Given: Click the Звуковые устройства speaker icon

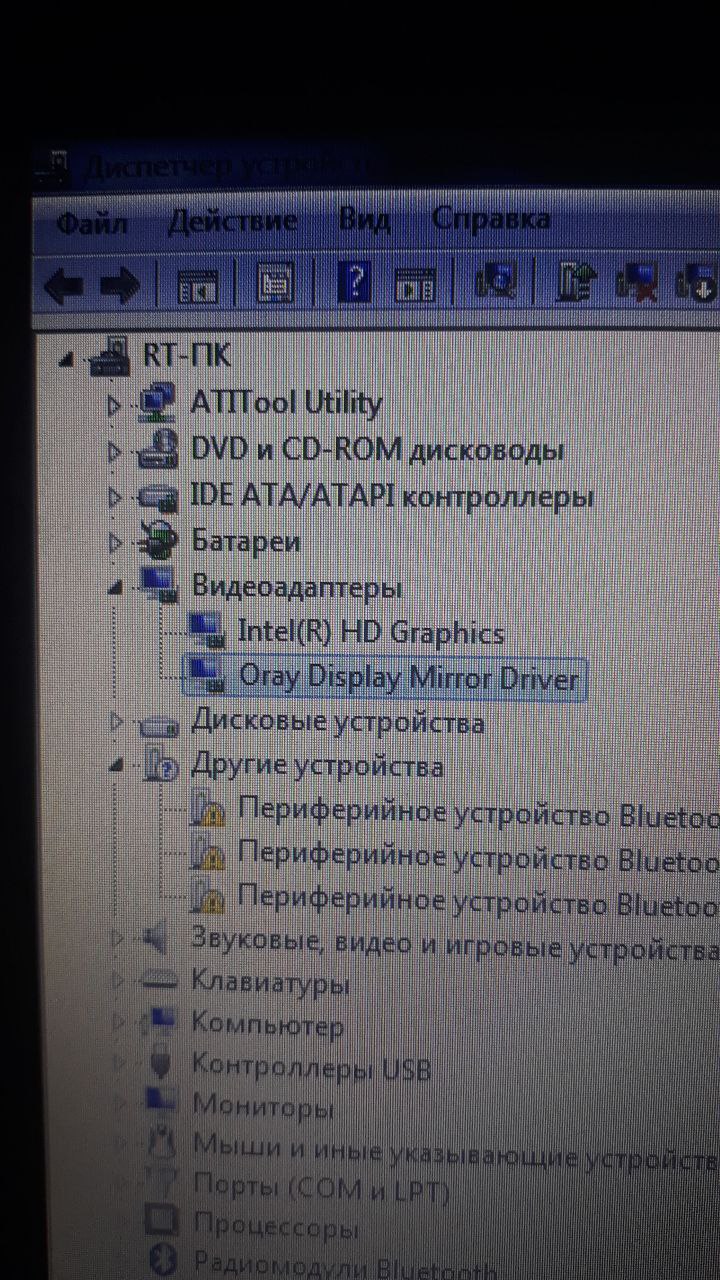Looking at the screenshot, I should [x=156, y=939].
